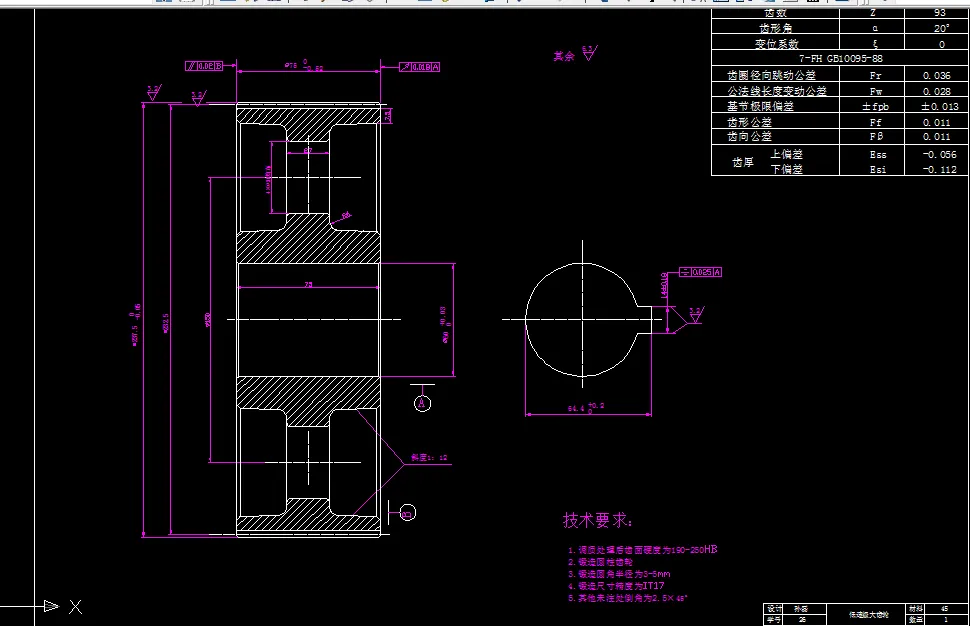Screen dimensions: 970x626
Task: Click the 材料 cell in the title block
Action: (x=916, y=609)
